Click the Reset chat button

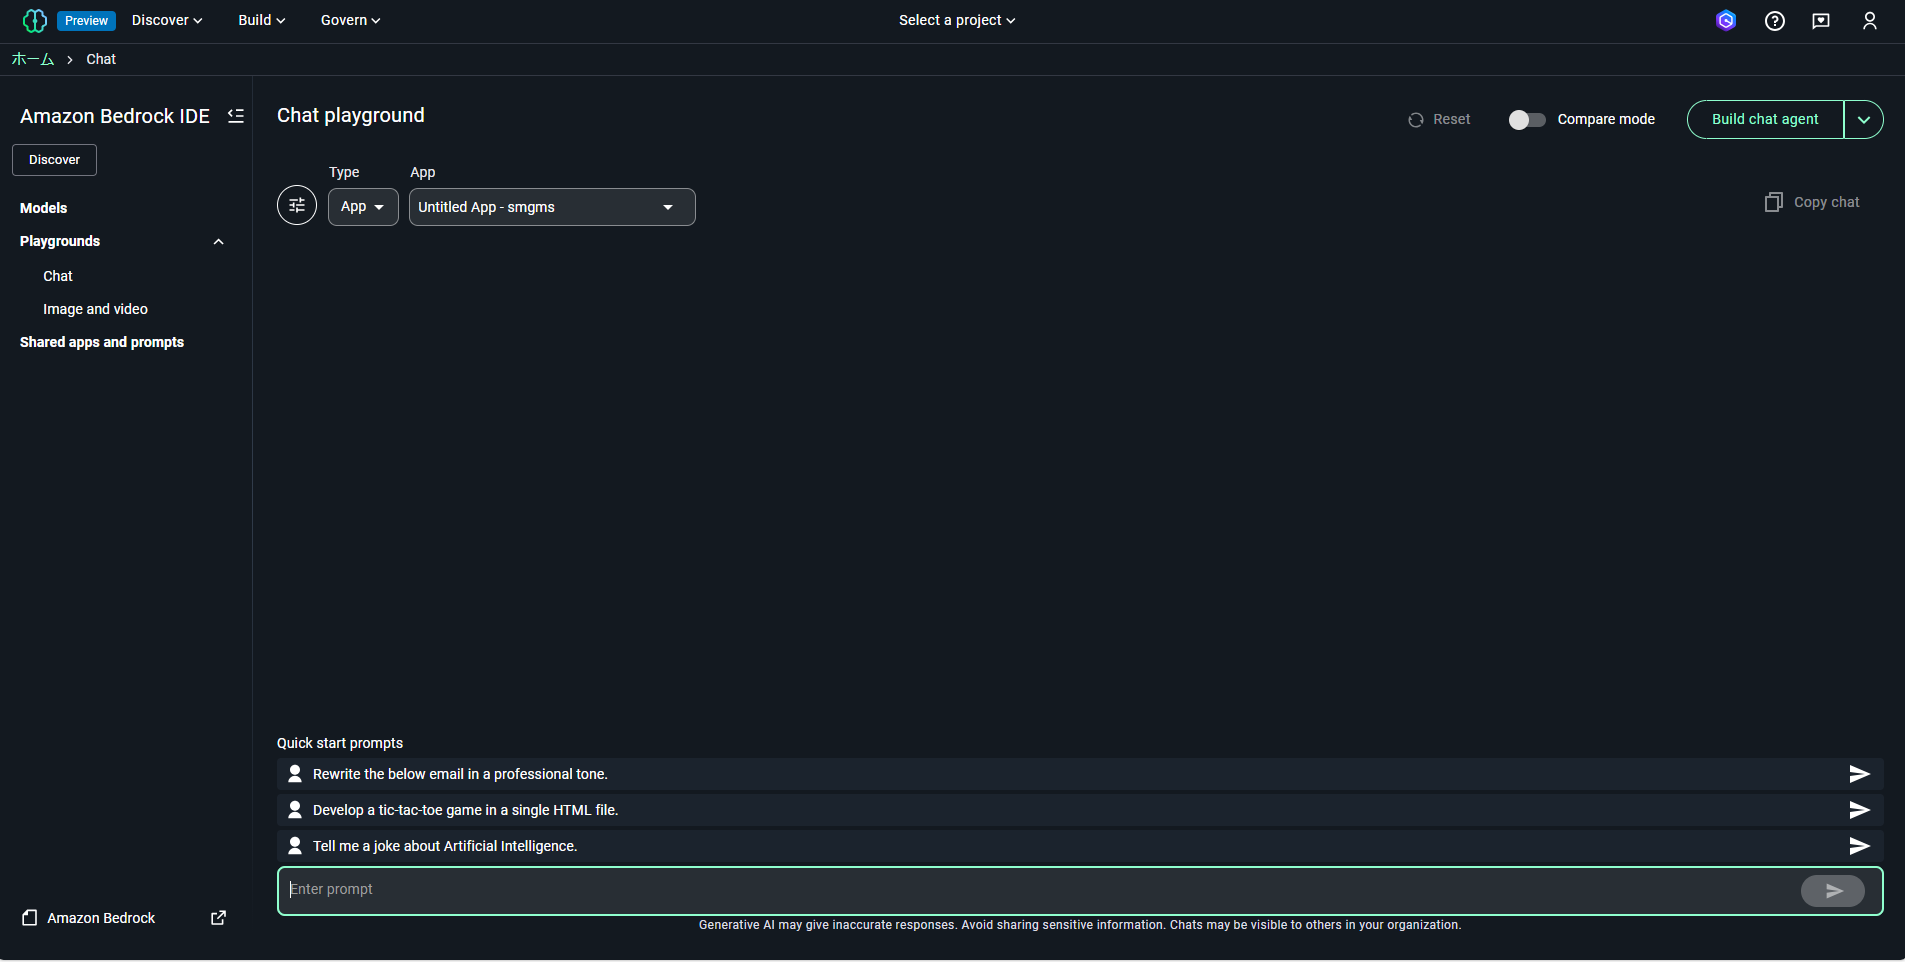point(1439,120)
